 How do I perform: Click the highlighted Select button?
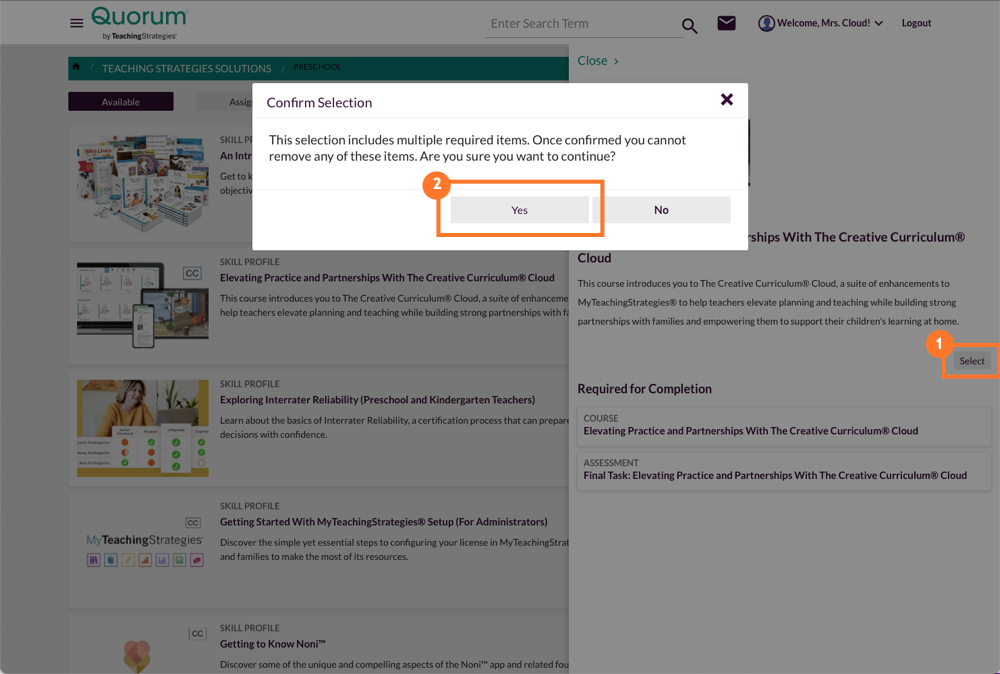pyautogui.click(x=971, y=361)
